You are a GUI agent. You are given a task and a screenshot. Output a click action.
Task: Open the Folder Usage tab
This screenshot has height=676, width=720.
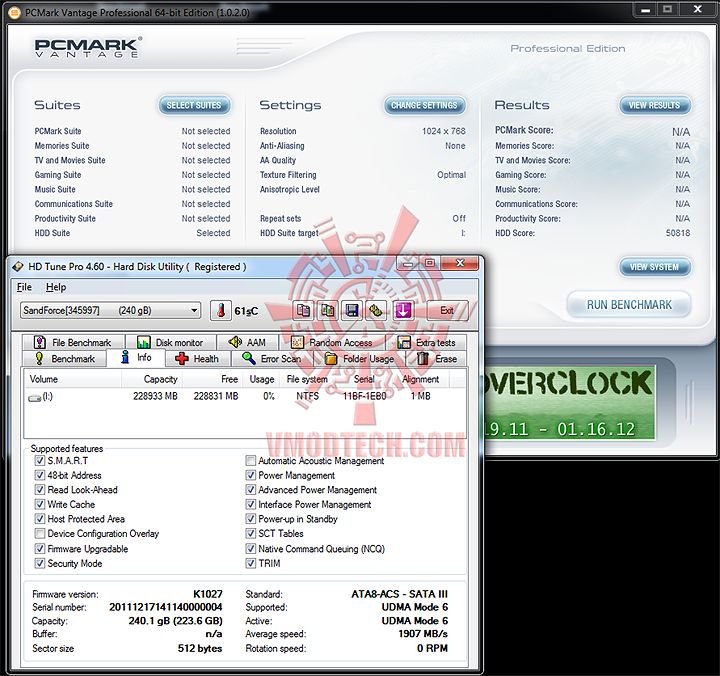click(360, 359)
